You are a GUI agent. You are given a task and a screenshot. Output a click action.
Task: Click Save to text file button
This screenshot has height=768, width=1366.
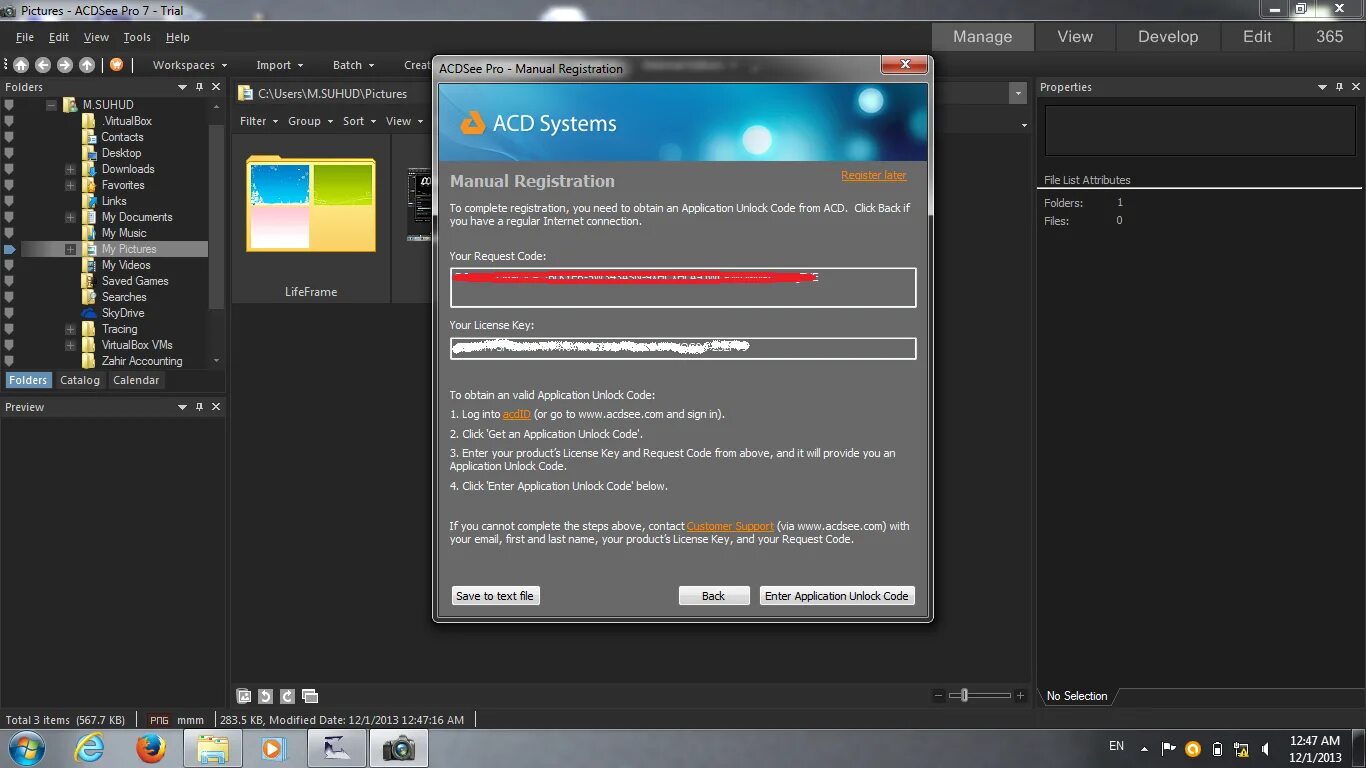(495, 596)
